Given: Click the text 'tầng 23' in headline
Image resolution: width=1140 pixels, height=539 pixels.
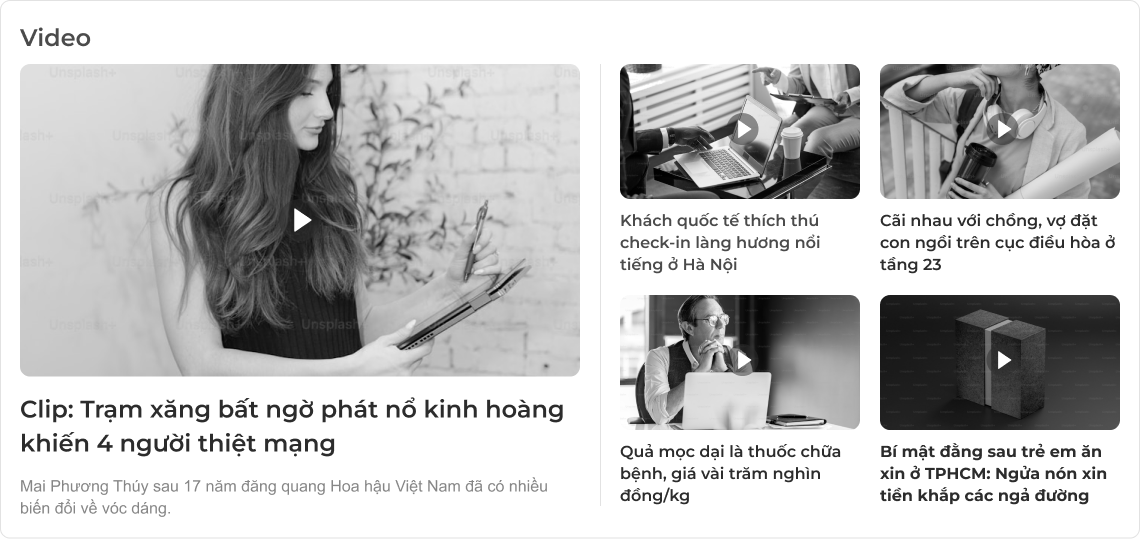Looking at the screenshot, I should (910, 265).
